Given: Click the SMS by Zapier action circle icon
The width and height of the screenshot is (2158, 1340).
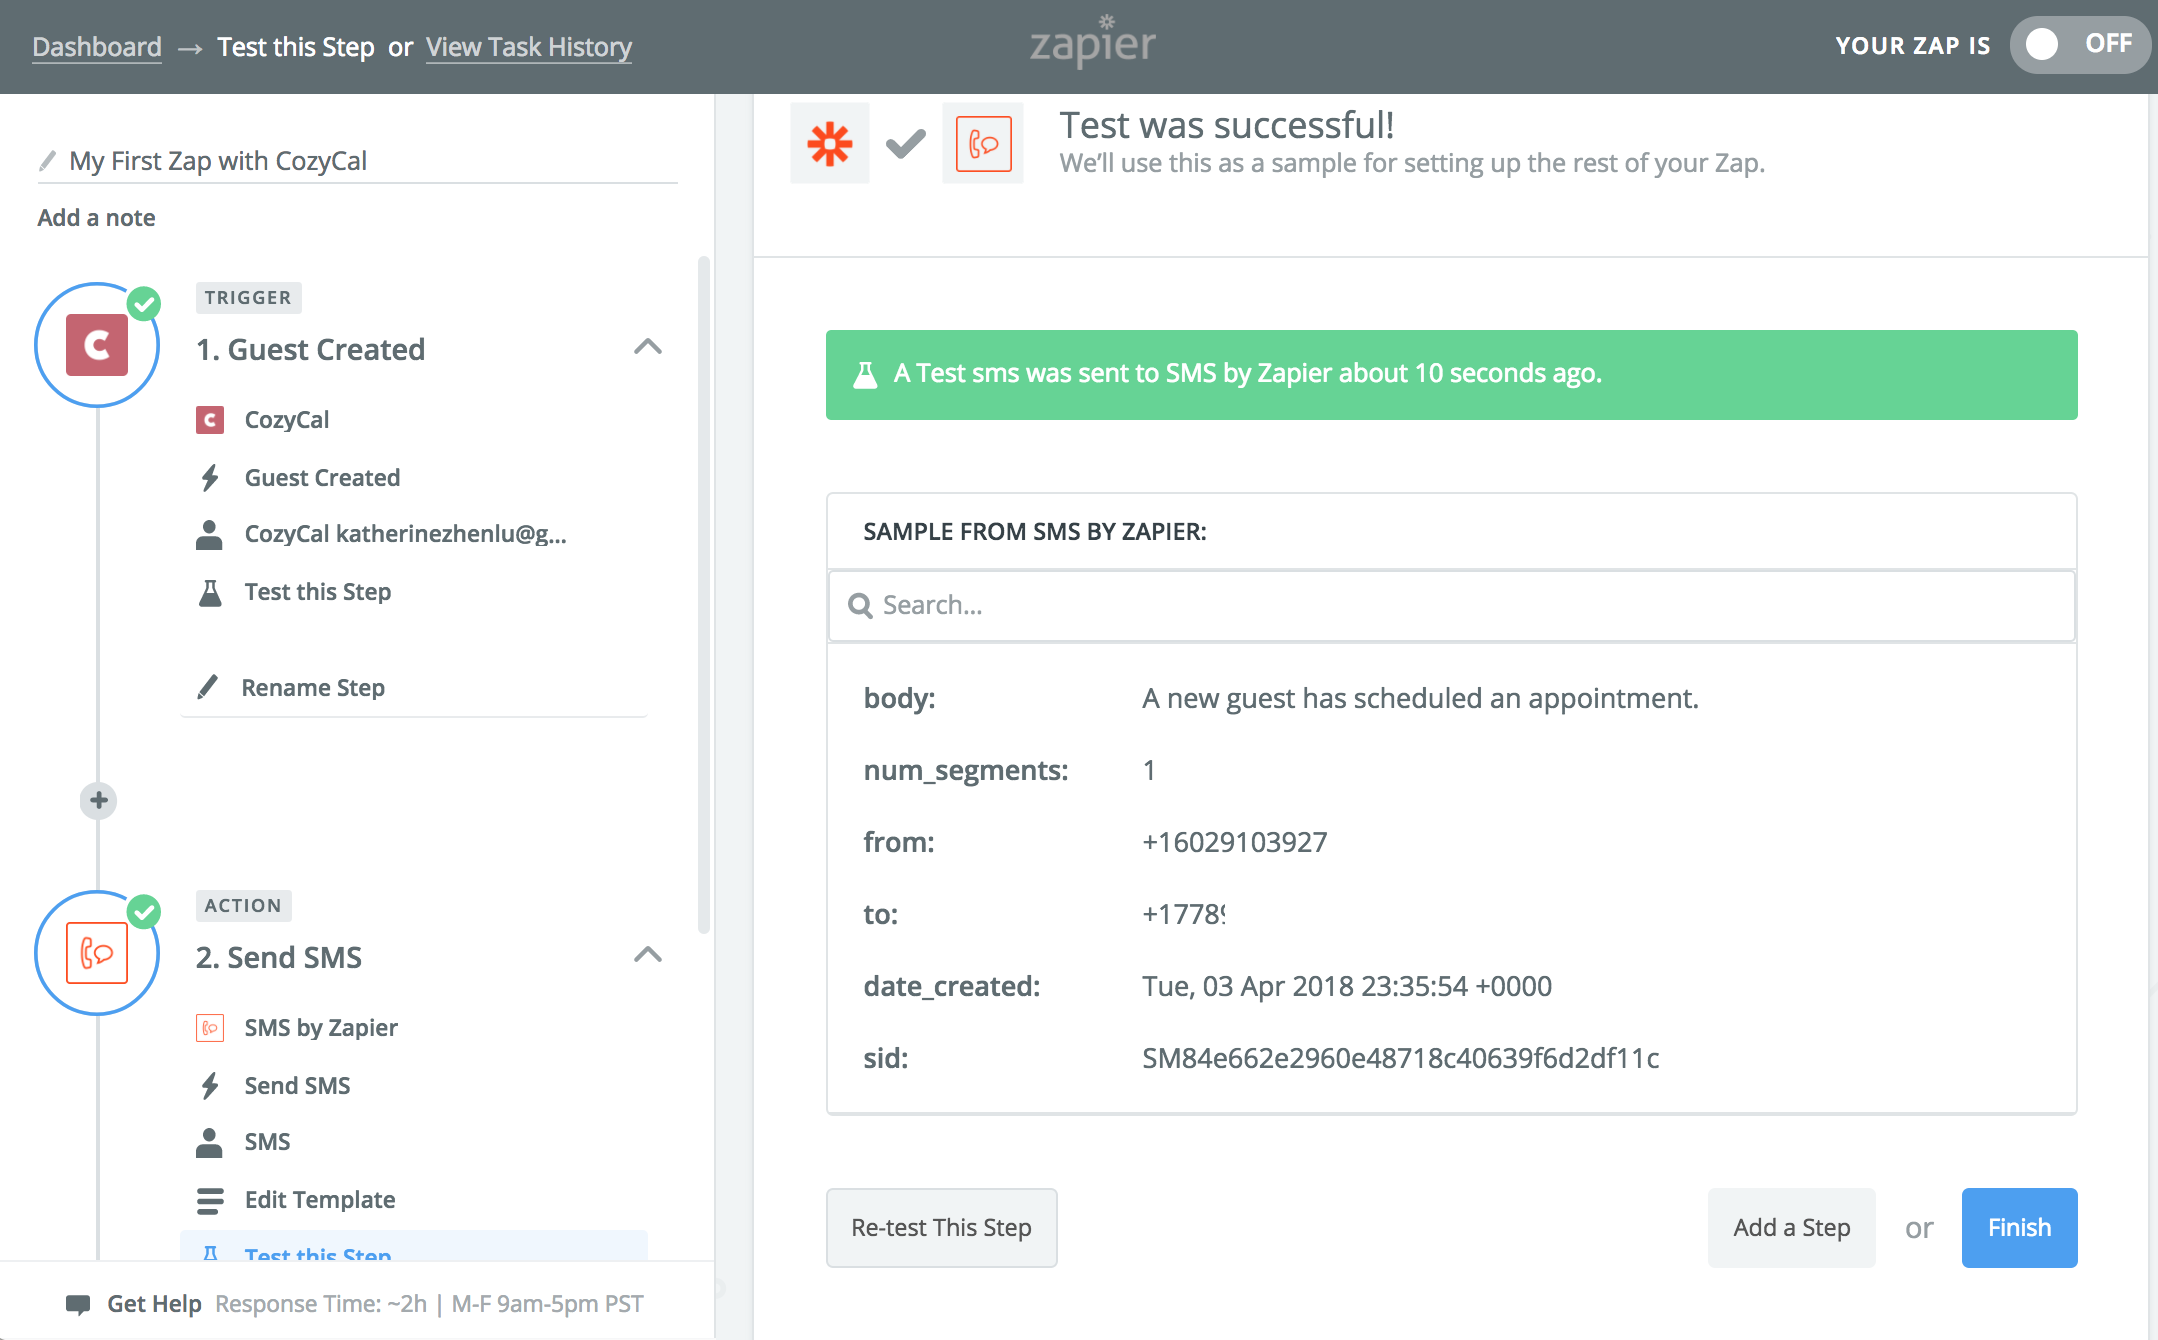Looking at the screenshot, I should click(x=97, y=953).
